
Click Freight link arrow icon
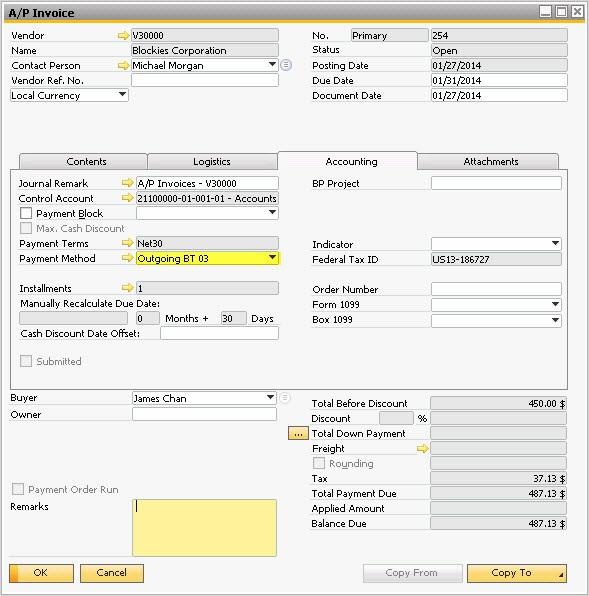coord(423,449)
